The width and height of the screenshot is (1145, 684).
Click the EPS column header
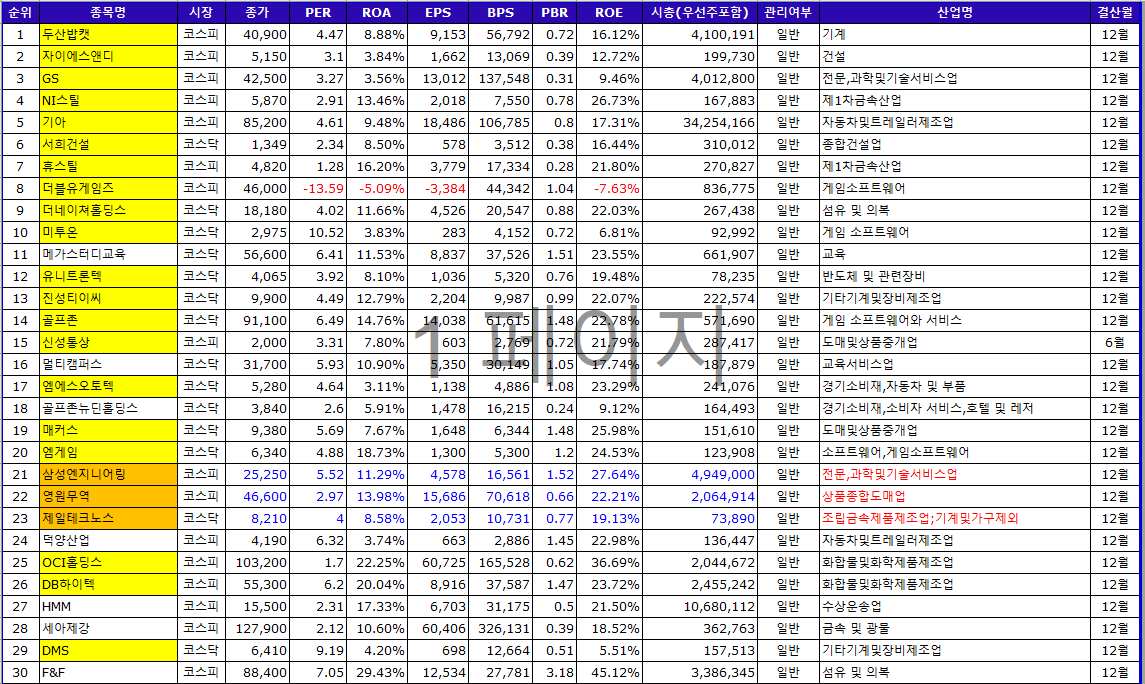tap(437, 12)
